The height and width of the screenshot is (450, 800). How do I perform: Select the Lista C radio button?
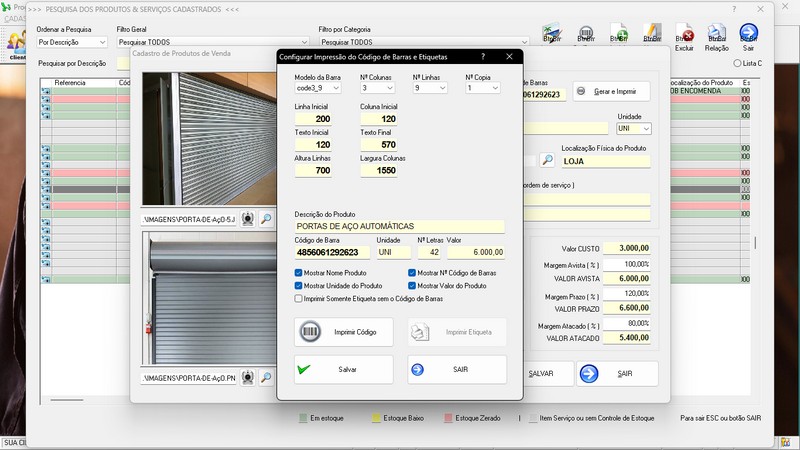click(738, 63)
